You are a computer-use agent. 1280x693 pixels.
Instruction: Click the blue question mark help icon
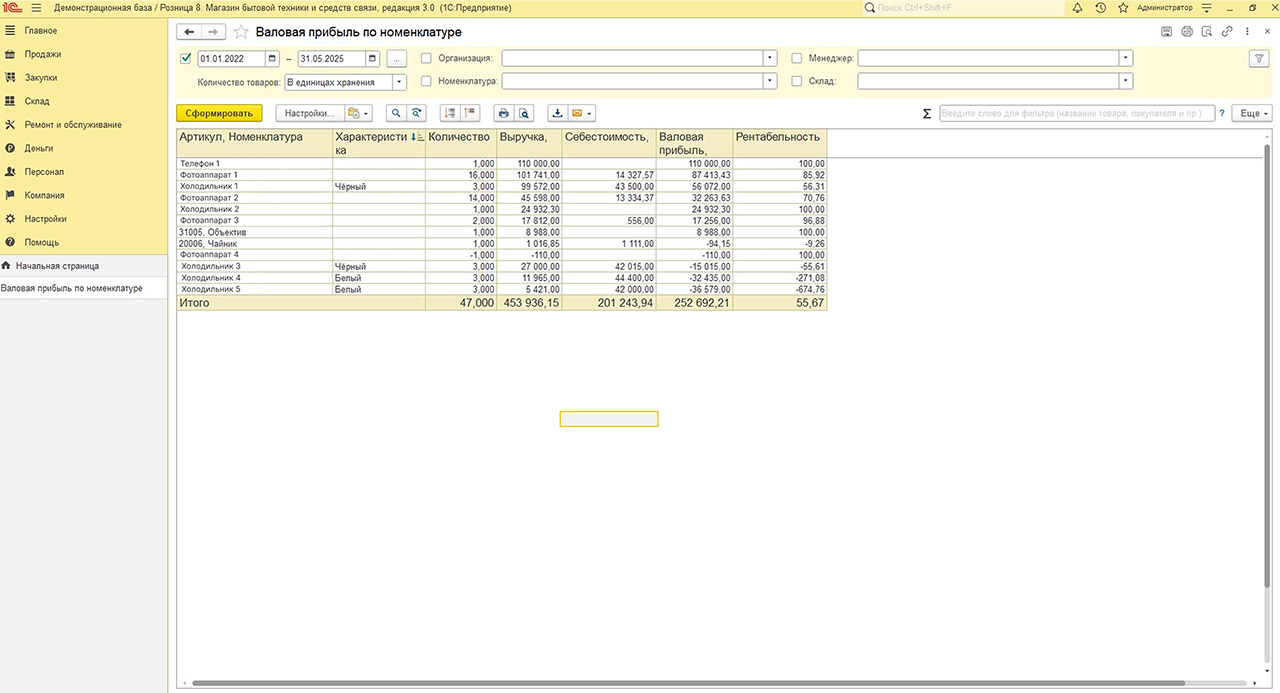tap(1221, 114)
